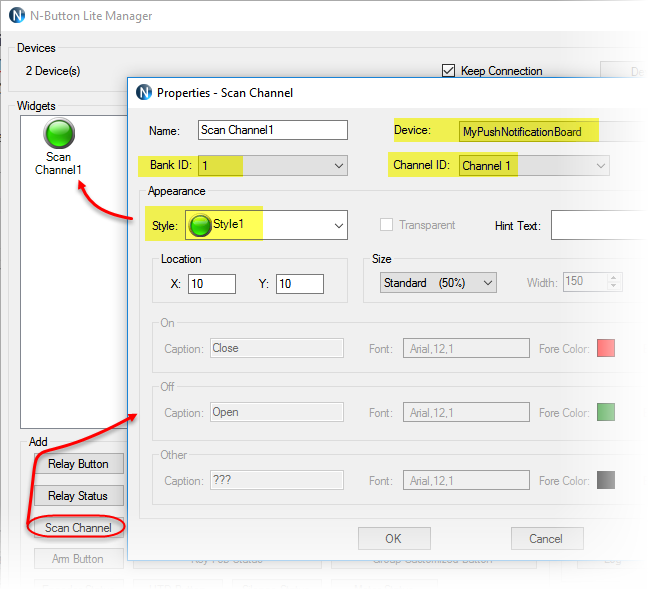
Task: Expand the Style dropdown list
Action: click(338, 226)
